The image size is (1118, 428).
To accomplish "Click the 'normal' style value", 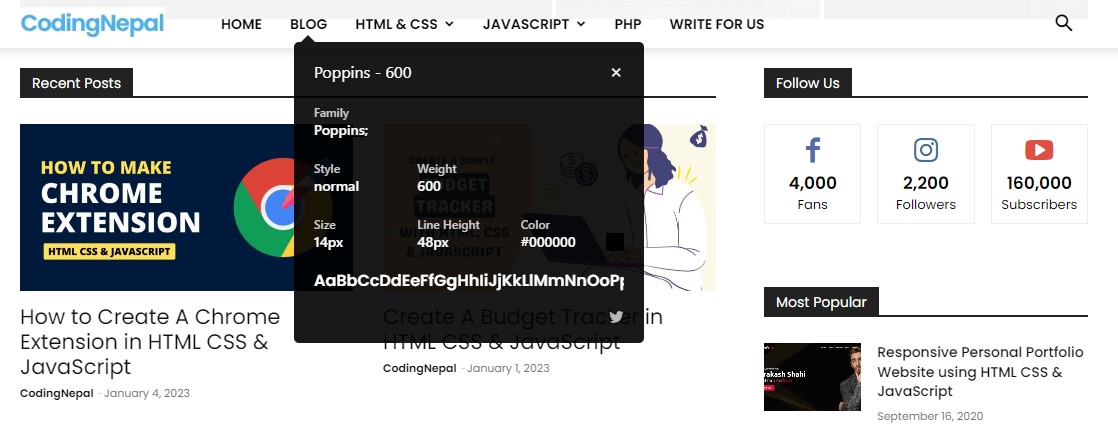I will (x=337, y=186).
